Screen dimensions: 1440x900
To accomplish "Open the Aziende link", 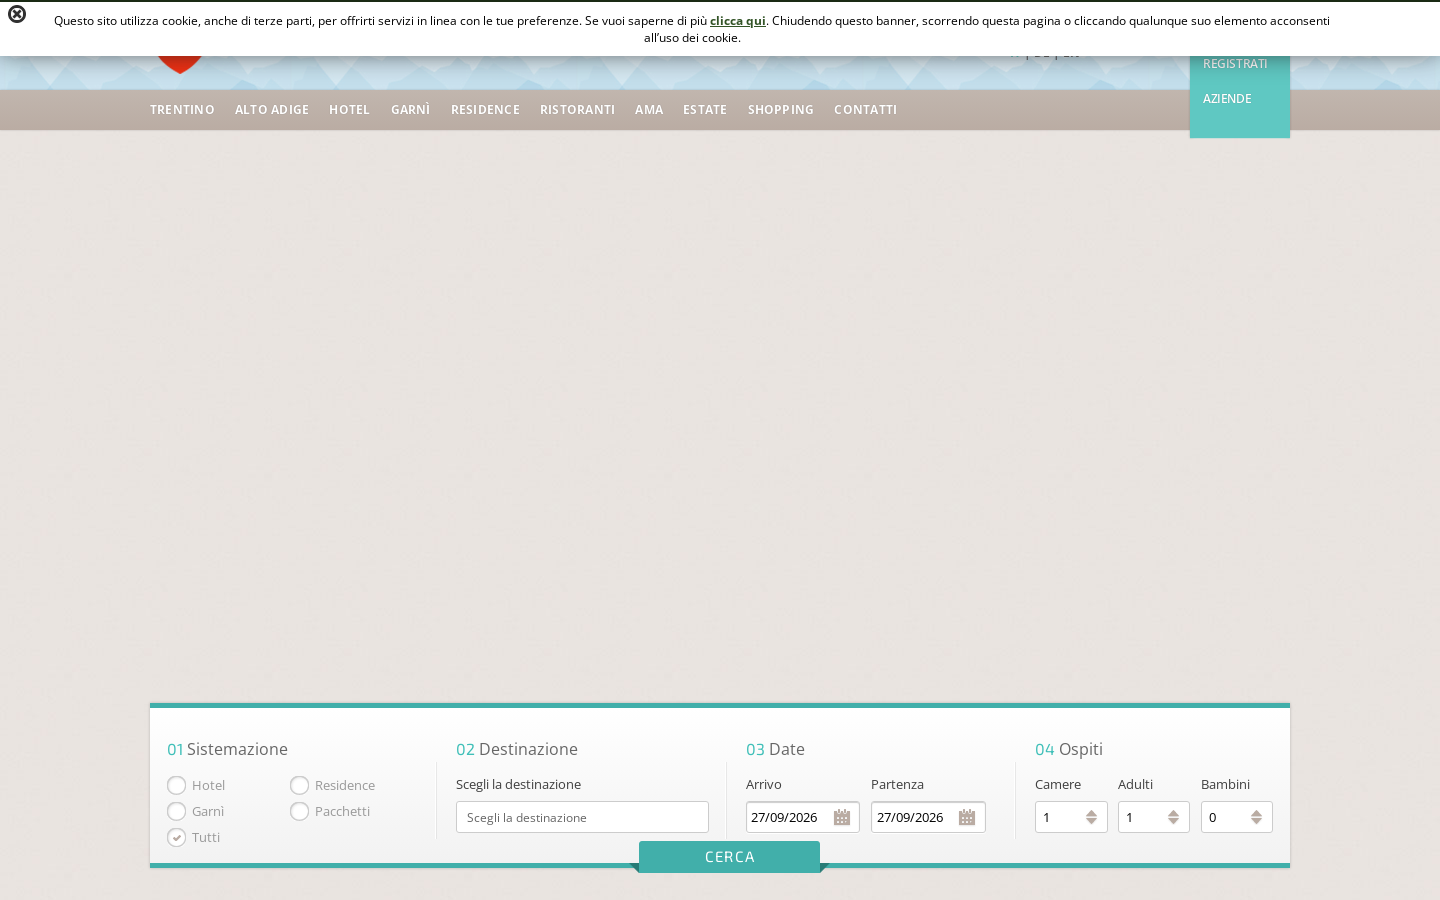I will point(1227,99).
